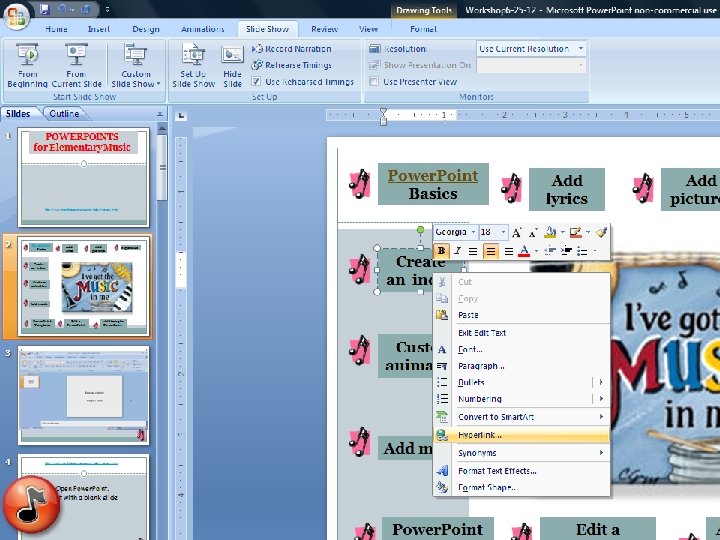Open the Insert ribbon tab
This screenshot has height=540, width=720.
pos(99,29)
